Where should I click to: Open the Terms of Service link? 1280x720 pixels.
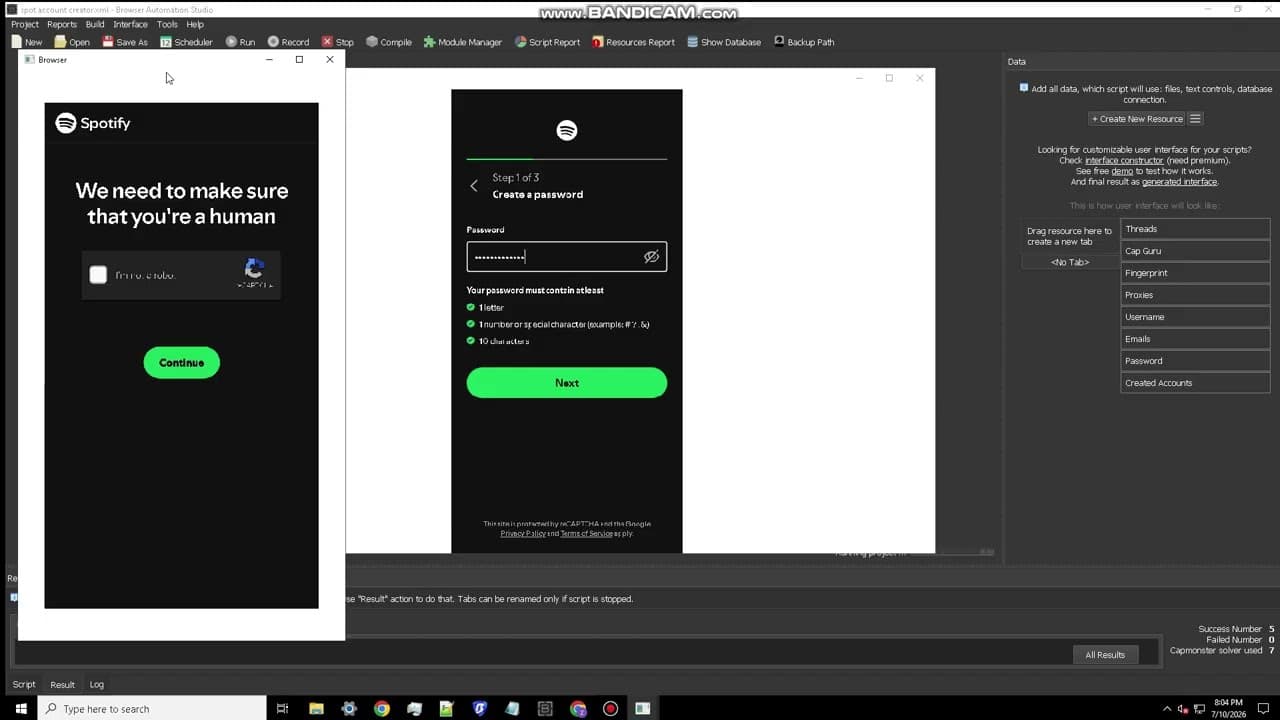[x=586, y=534]
